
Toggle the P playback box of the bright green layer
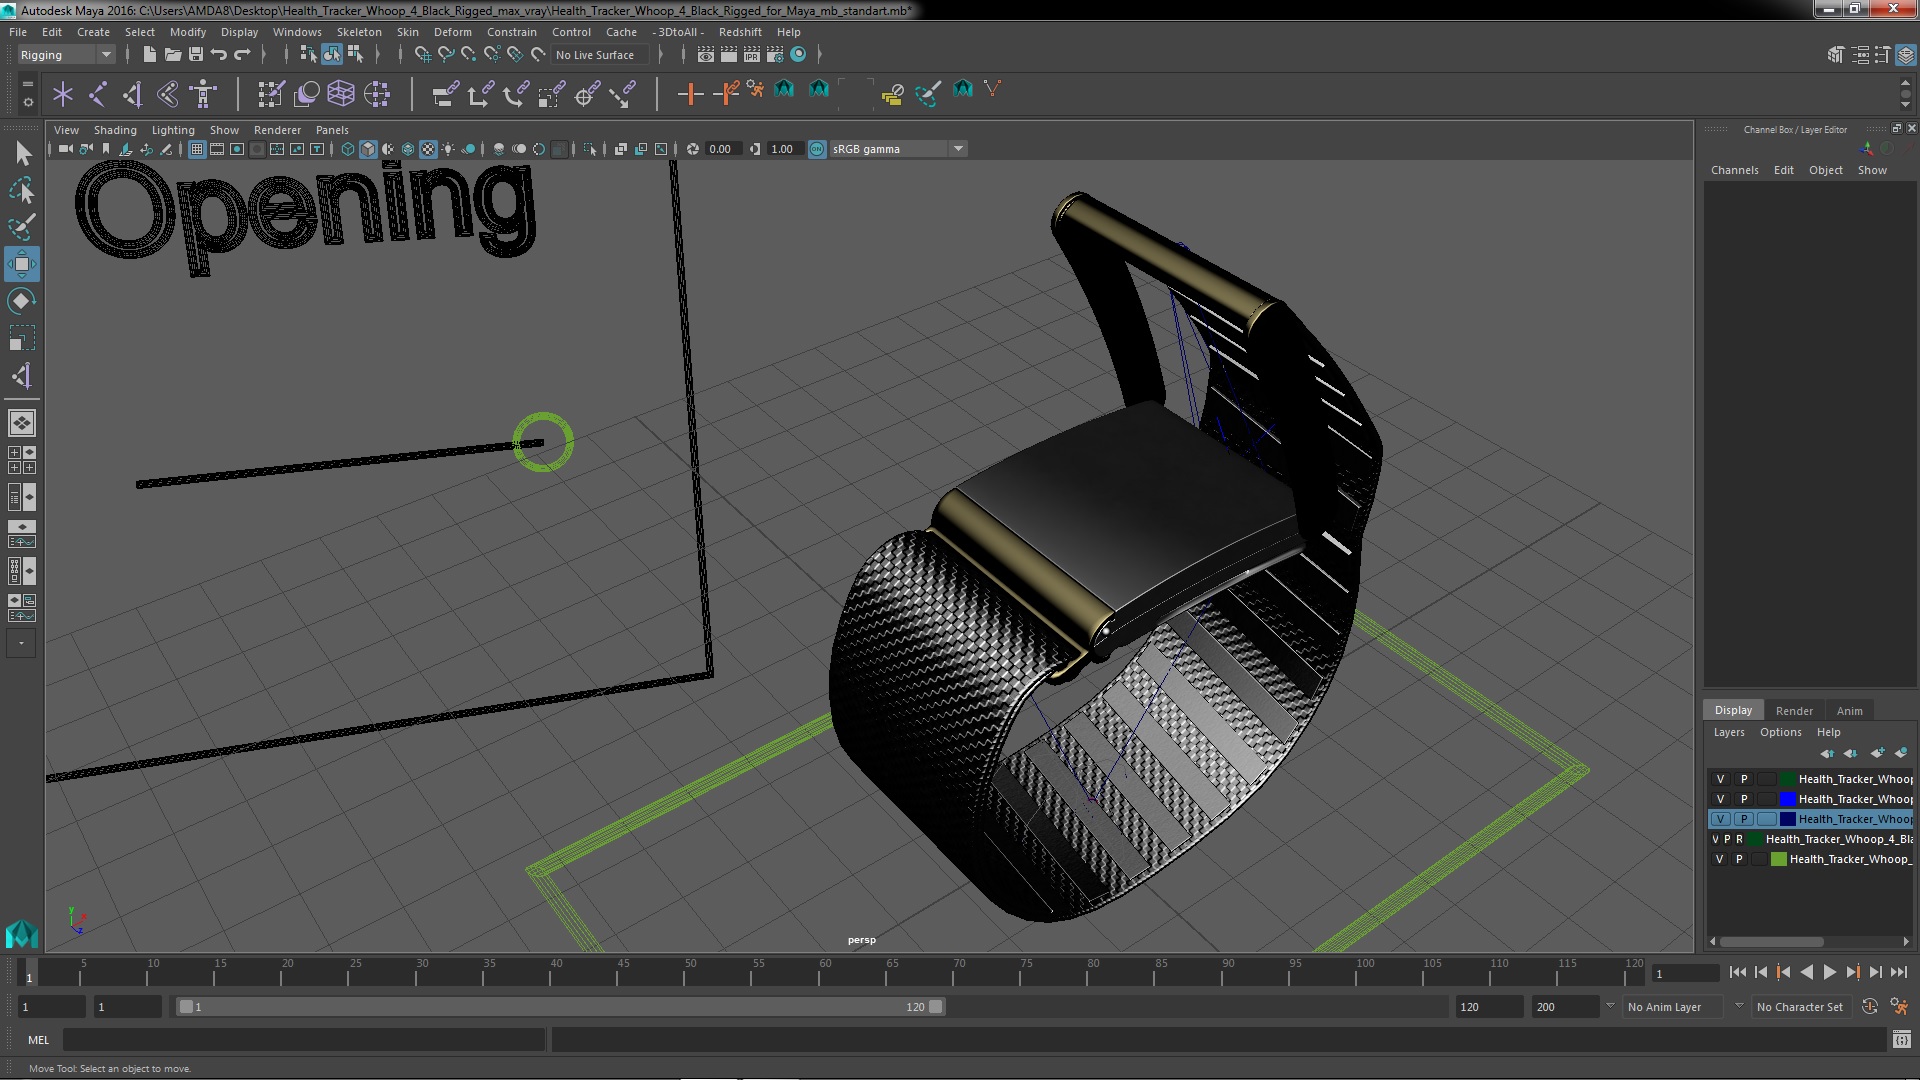click(1739, 859)
